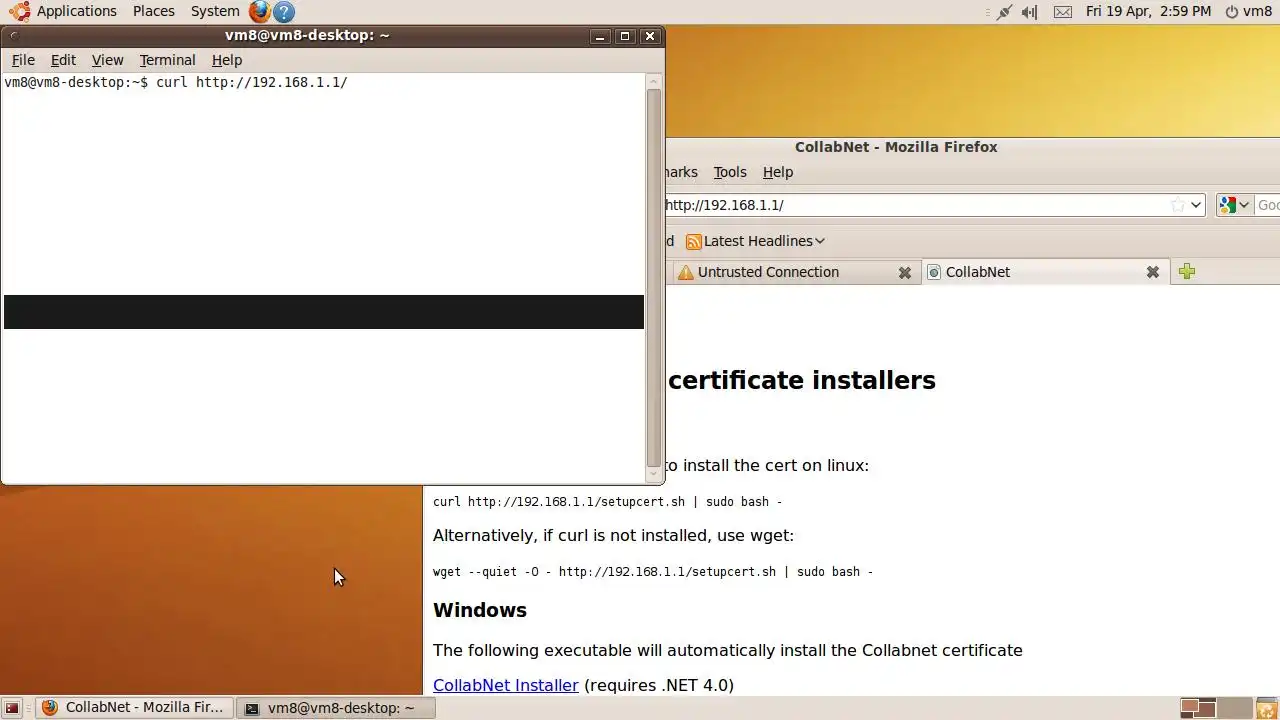Close the CollabNet tab

1152,272
